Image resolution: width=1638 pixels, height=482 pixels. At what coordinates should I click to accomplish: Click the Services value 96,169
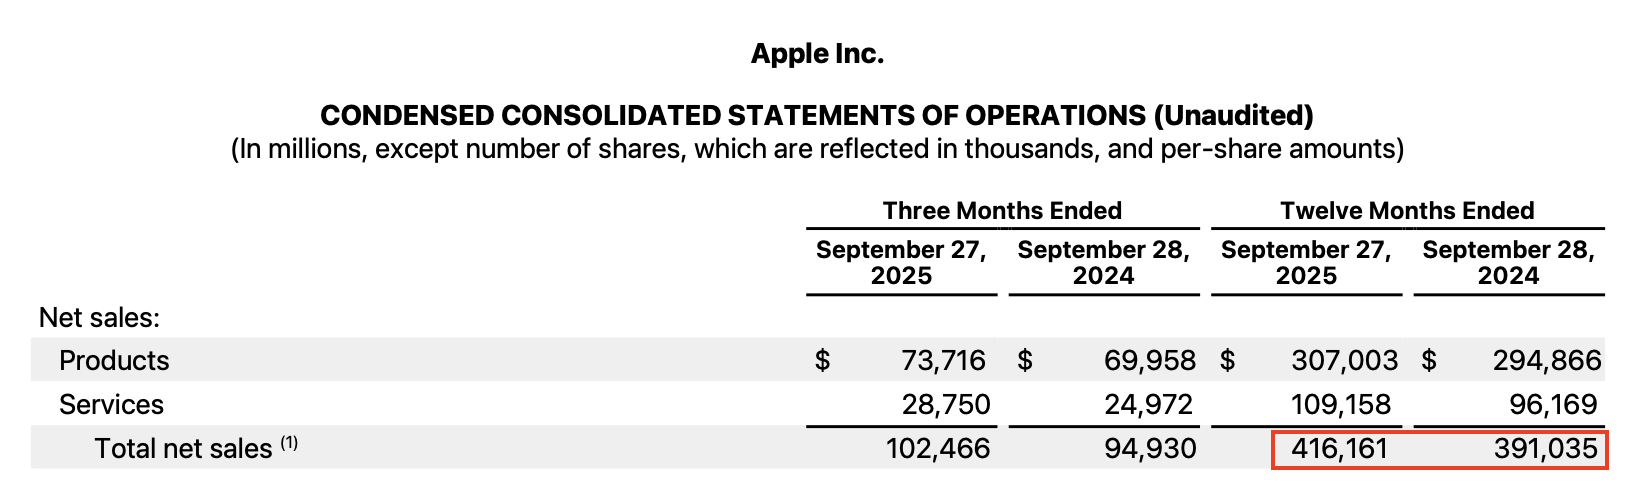click(x=1554, y=405)
